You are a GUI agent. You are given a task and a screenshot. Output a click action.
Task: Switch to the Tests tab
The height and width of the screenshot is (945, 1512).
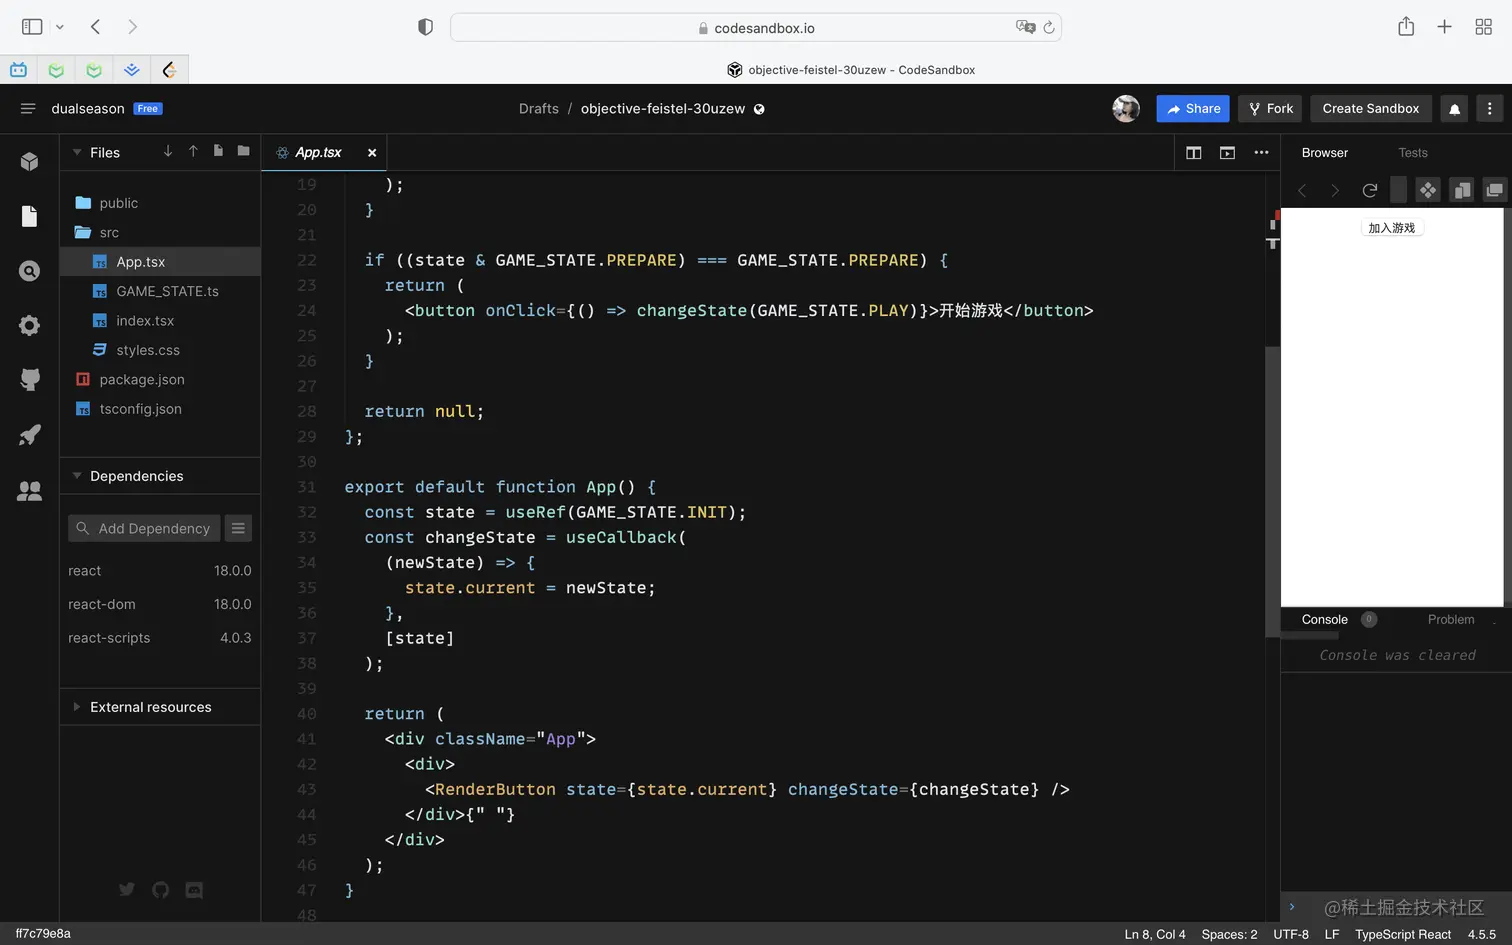(1413, 153)
